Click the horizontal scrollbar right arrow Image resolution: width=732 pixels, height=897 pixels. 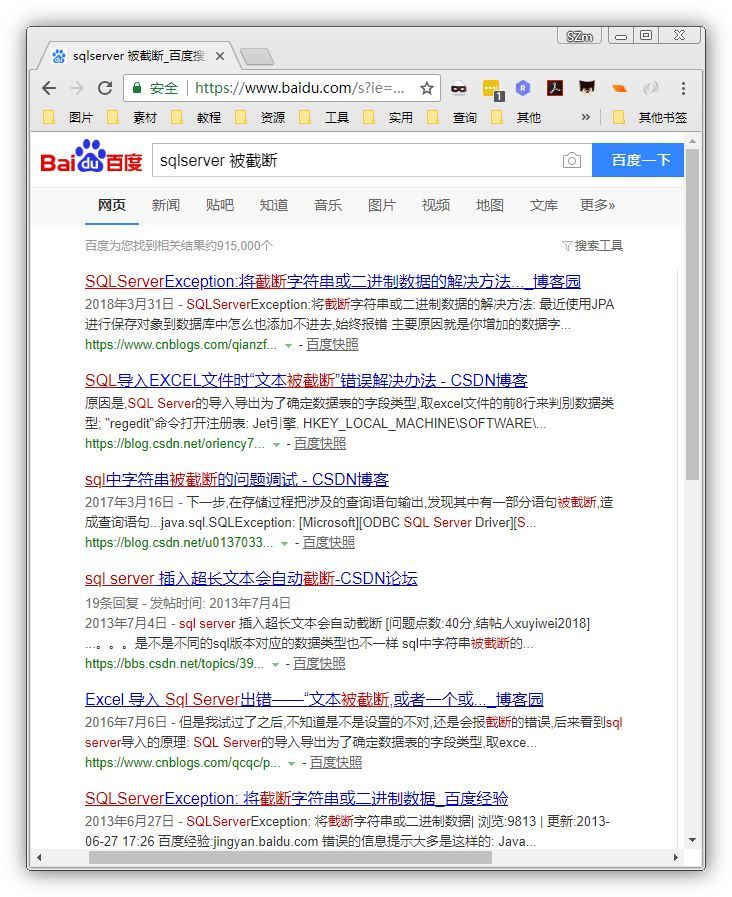coord(676,857)
